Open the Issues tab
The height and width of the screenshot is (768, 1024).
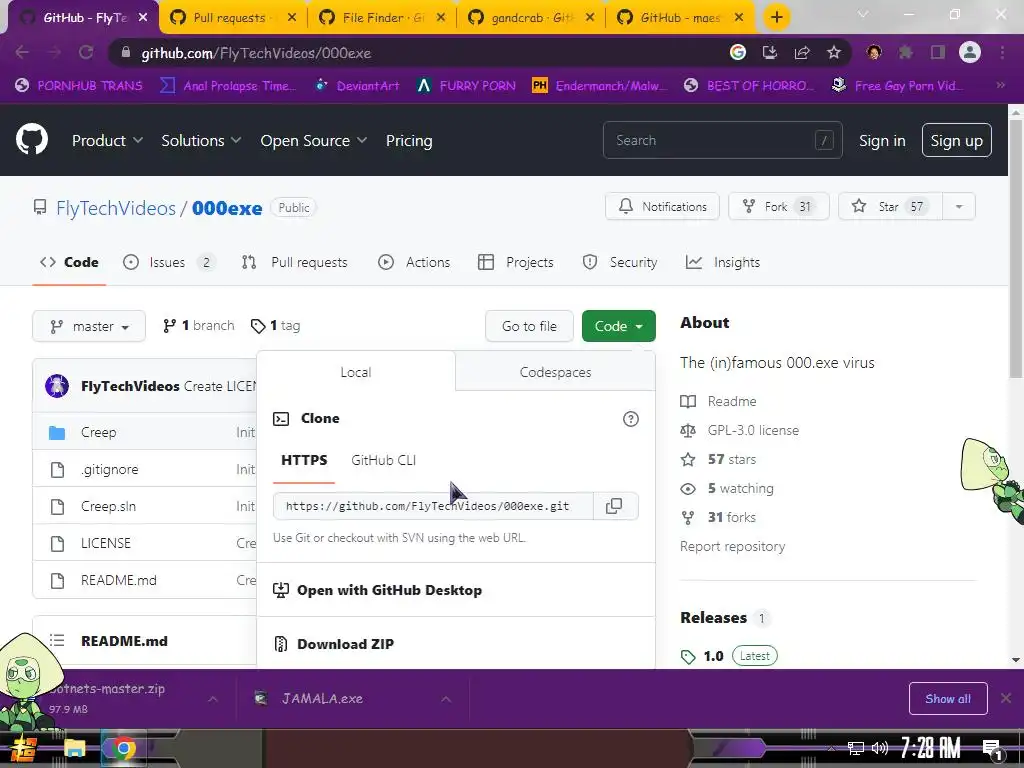[x=169, y=263]
